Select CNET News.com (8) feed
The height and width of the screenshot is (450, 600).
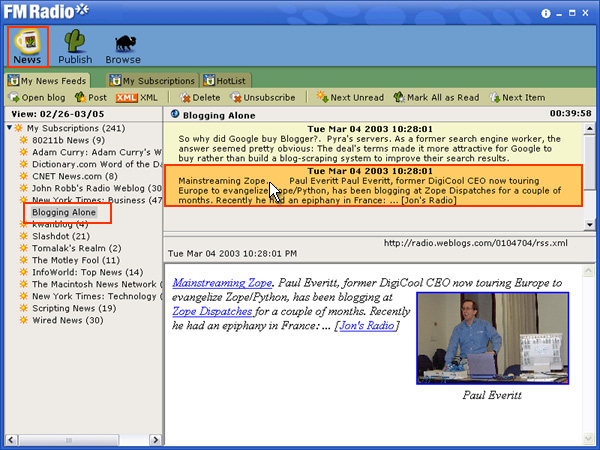[x=75, y=176]
